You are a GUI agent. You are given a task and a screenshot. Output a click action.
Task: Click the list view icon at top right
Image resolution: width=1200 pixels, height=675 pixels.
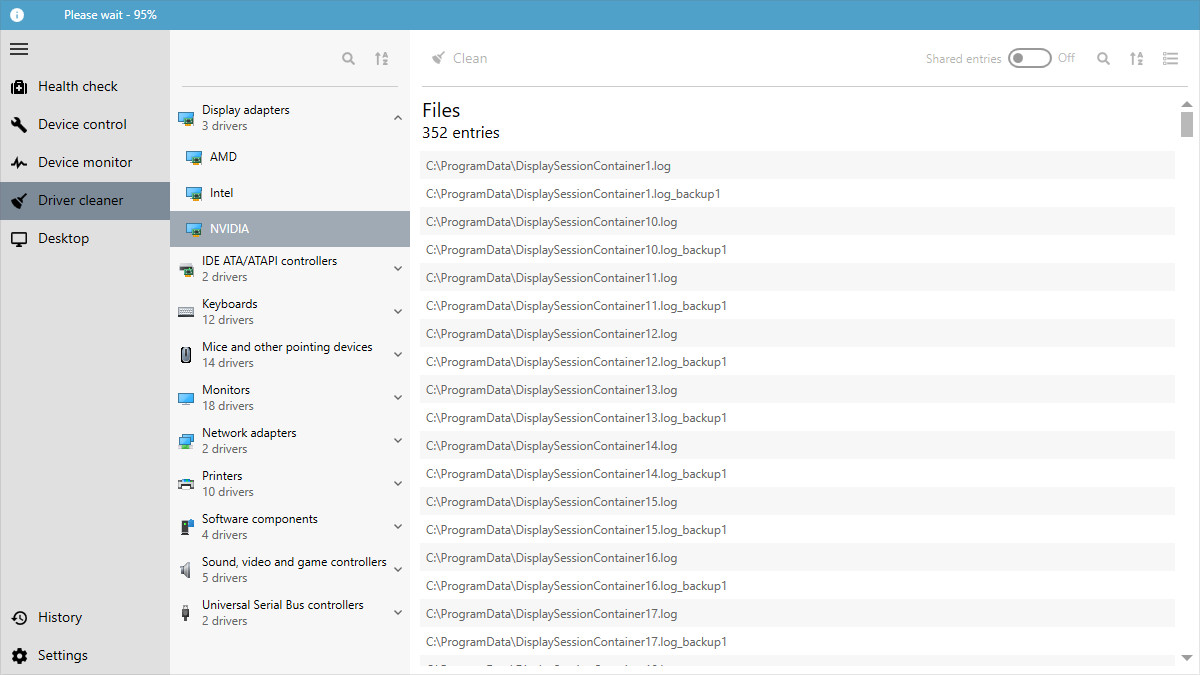coord(1170,58)
